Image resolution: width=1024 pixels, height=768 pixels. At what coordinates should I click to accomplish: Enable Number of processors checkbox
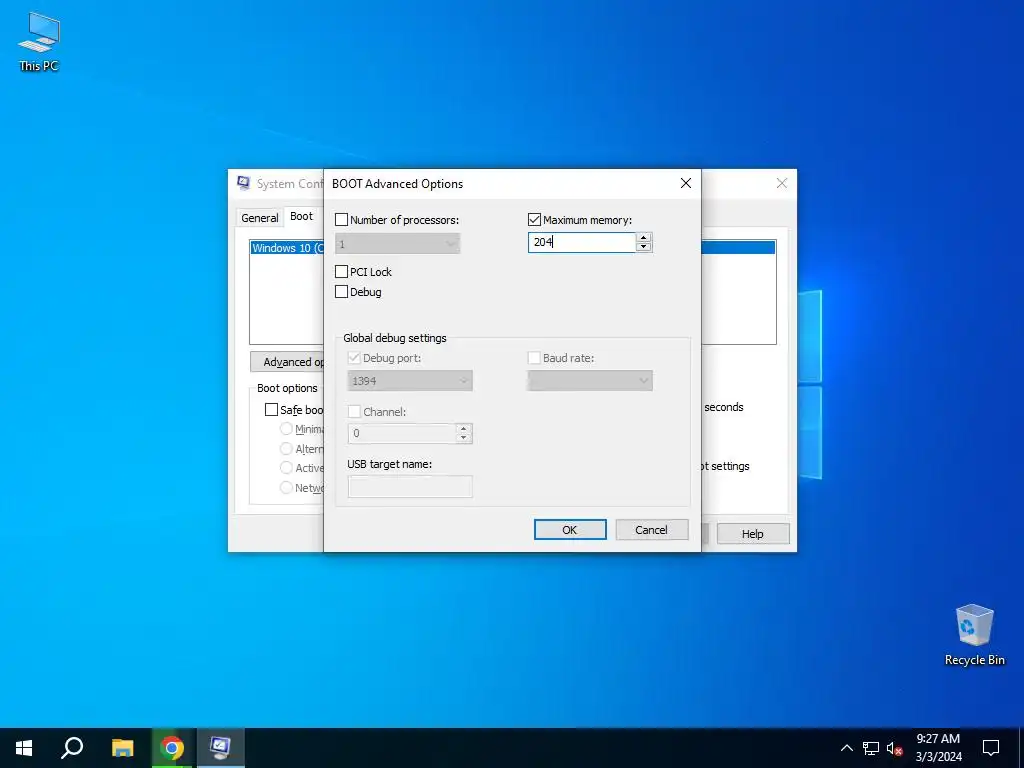[342, 220]
